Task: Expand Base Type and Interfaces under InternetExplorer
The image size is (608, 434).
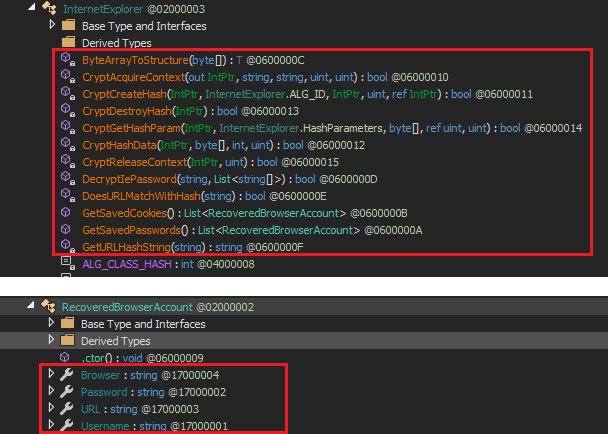Action: click(x=52, y=25)
